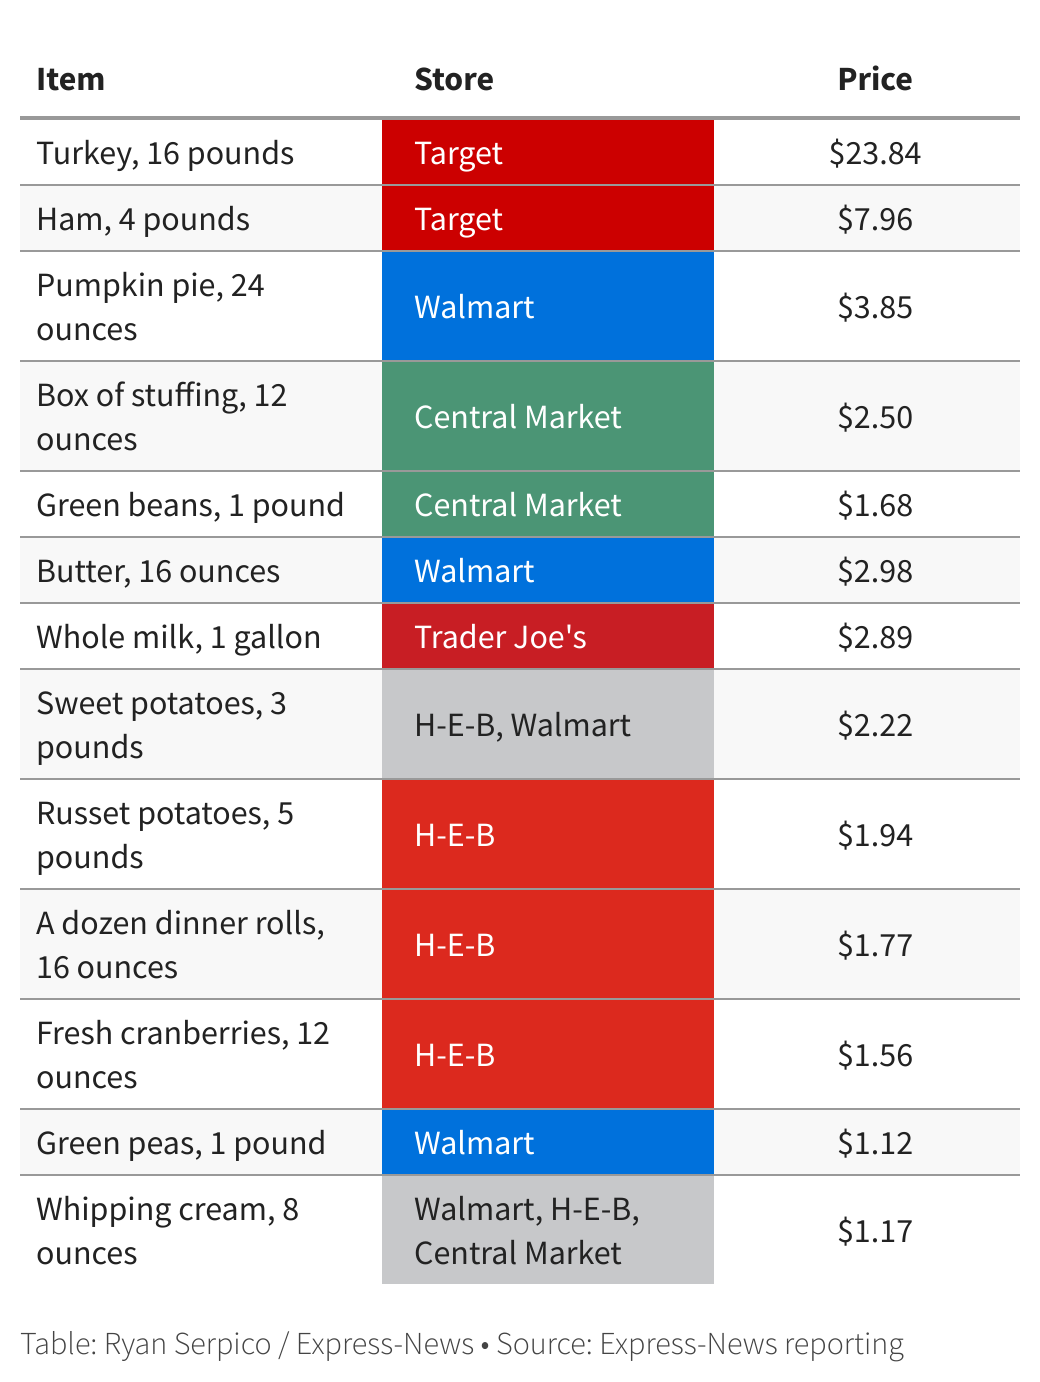Click the Item column header
Screen dimensions: 1040x1382
[x=70, y=79]
